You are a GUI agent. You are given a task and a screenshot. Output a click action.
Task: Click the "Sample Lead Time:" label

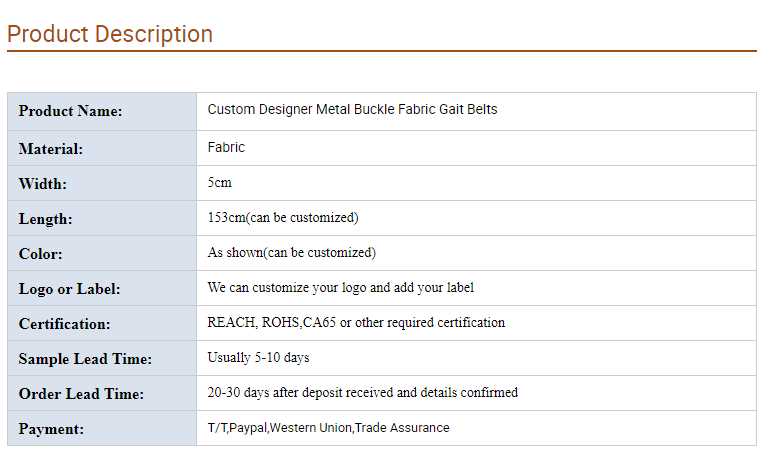(85, 359)
